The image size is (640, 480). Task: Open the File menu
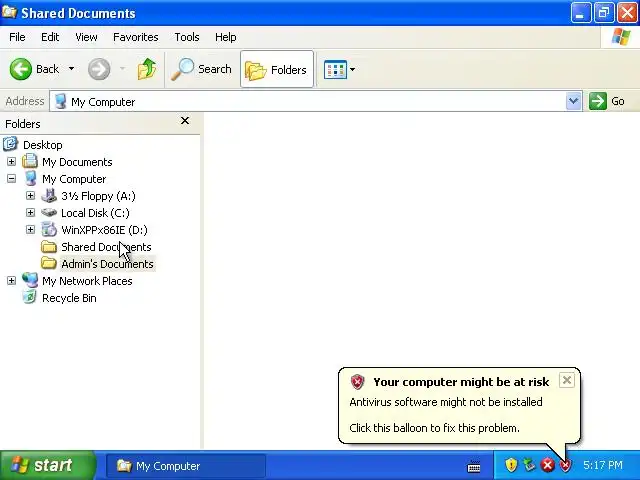17,37
